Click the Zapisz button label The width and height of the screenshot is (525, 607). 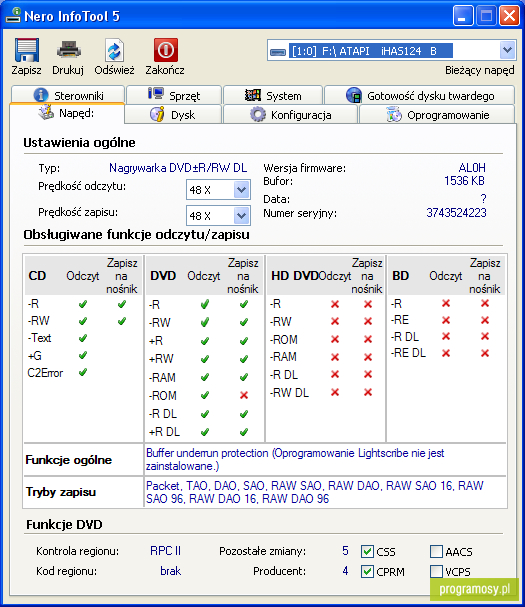point(26,70)
